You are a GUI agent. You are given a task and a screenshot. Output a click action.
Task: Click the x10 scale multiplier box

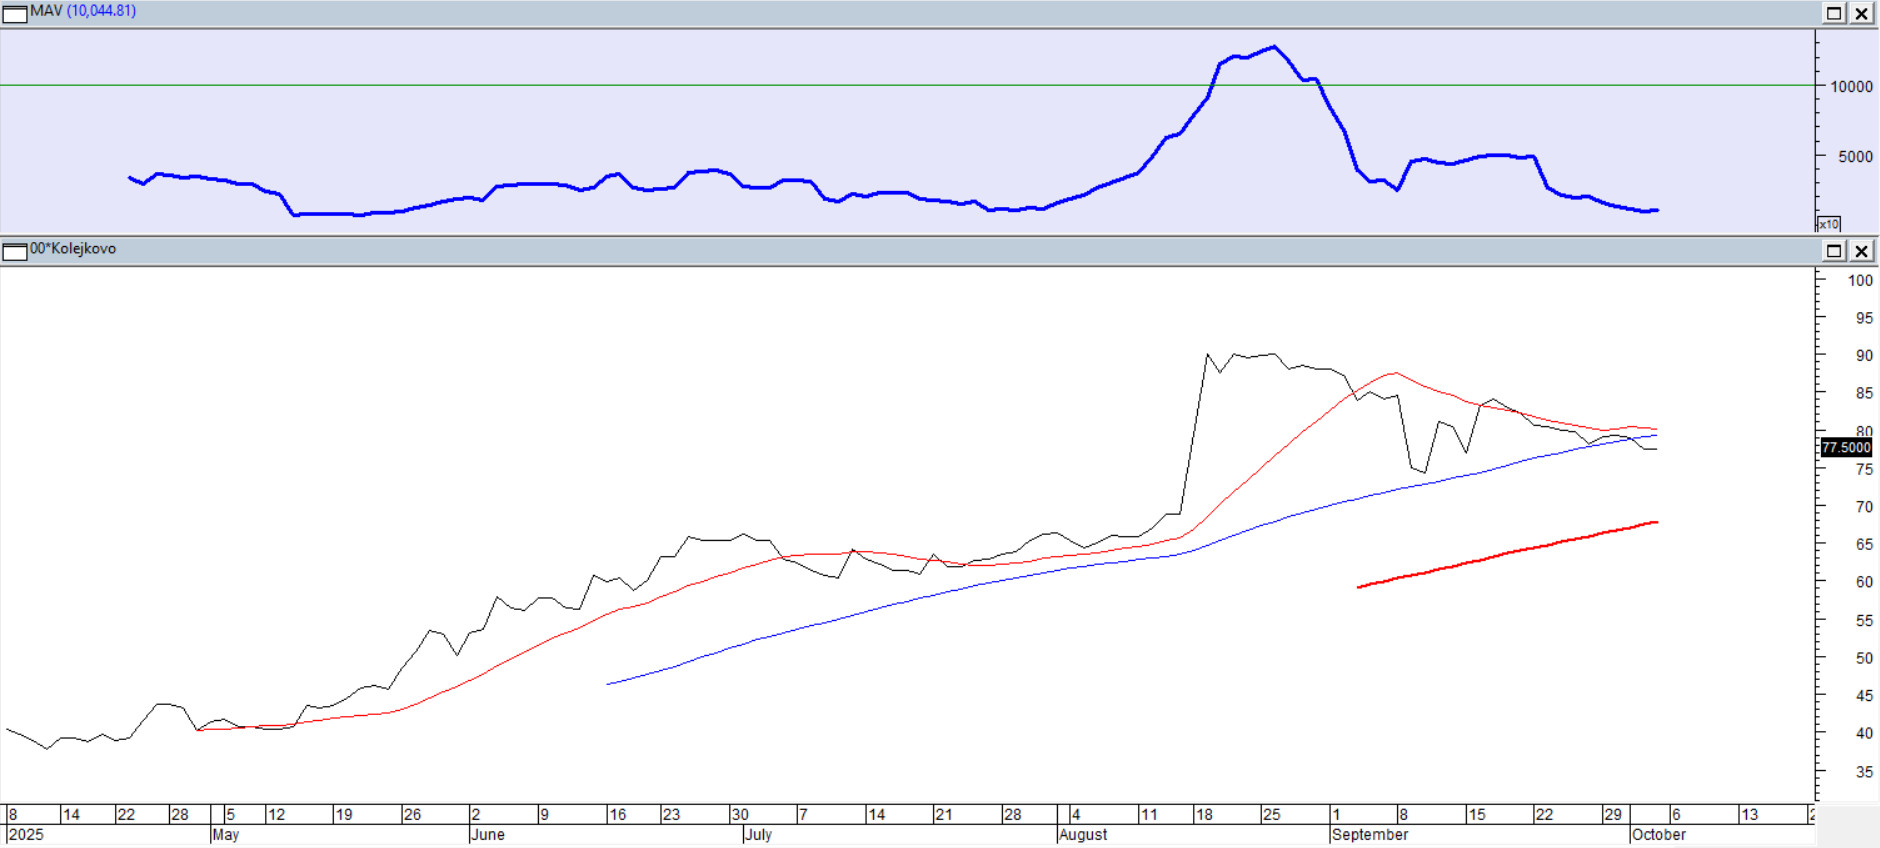point(1829,224)
